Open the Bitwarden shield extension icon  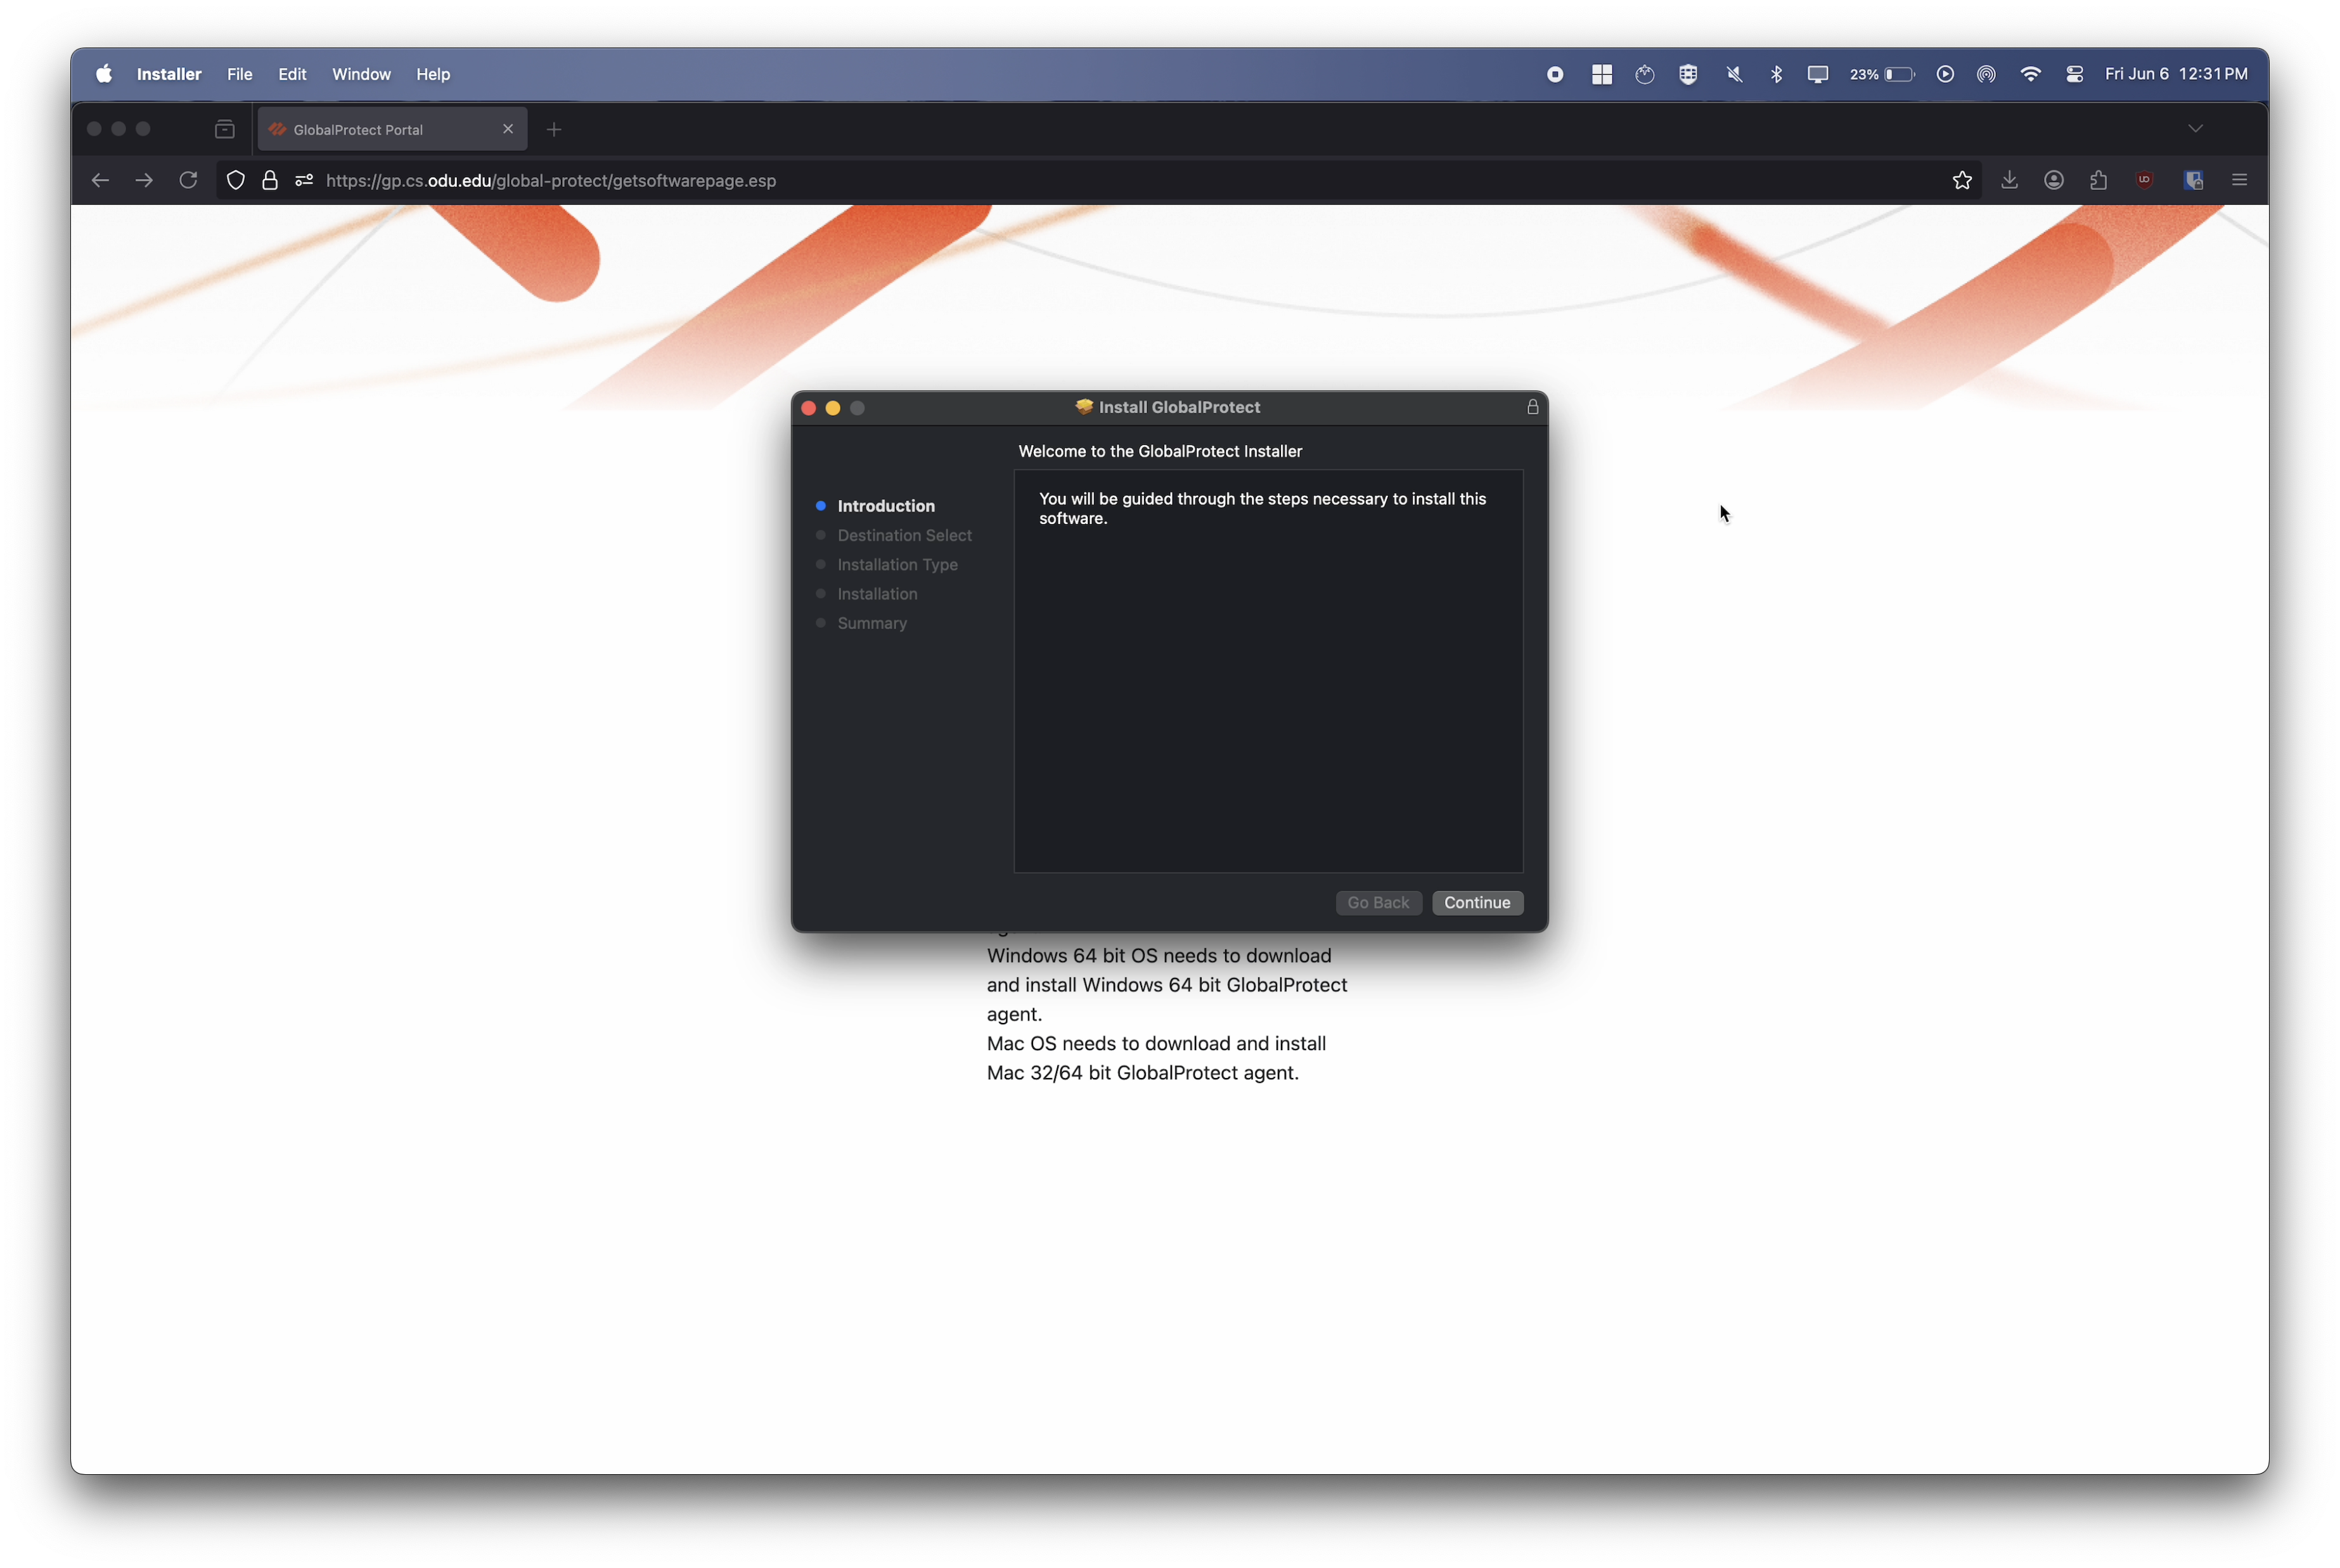pos(2193,180)
